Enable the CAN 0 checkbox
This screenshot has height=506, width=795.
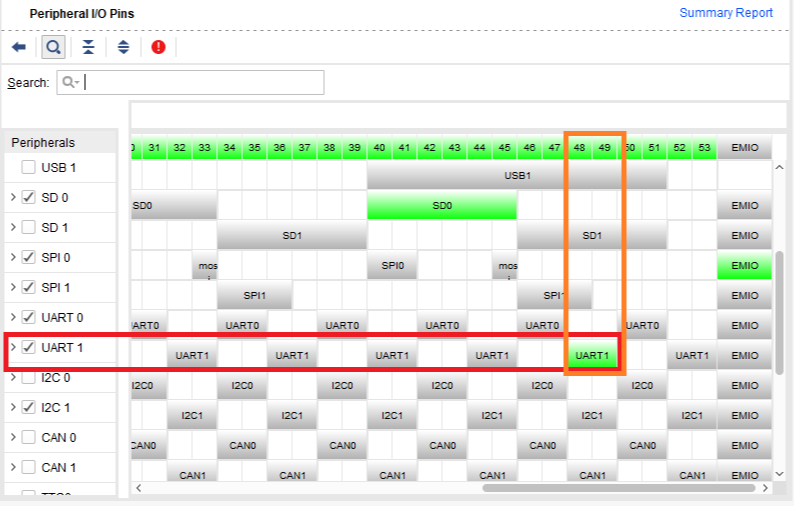click(29, 438)
